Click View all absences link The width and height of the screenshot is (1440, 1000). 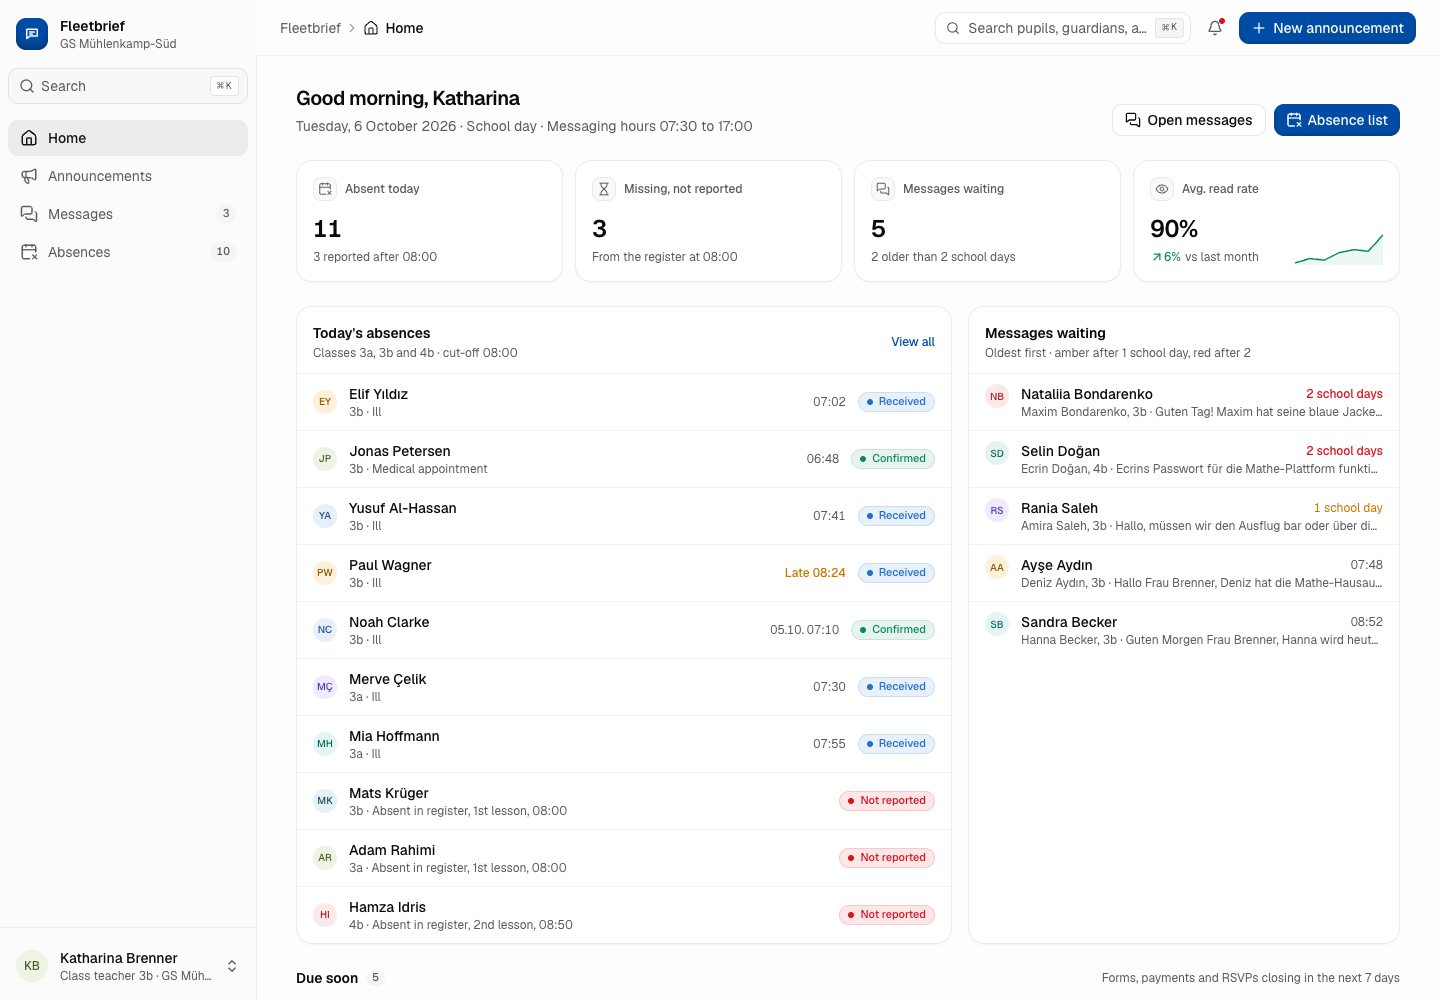pyautogui.click(x=913, y=342)
